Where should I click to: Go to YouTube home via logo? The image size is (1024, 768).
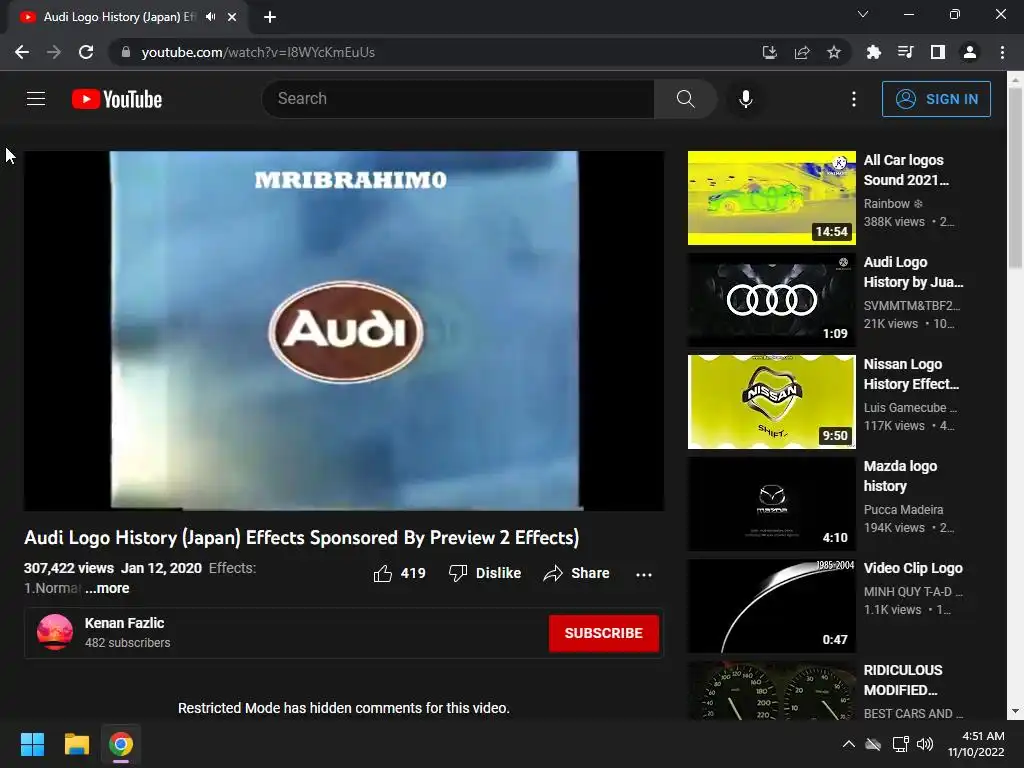point(117,99)
